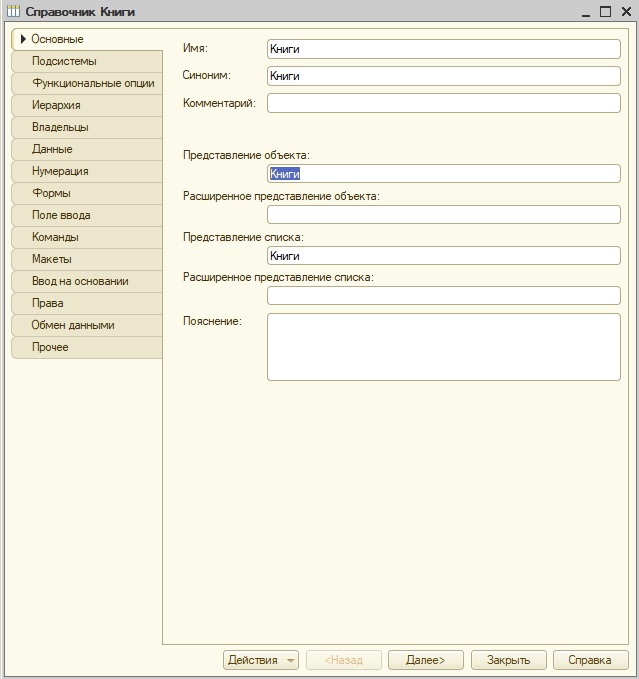Image resolution: width=639 pixels, height=679 pixels.
Task: Switch to the Подсистемы tab
Action: [87, 61]
